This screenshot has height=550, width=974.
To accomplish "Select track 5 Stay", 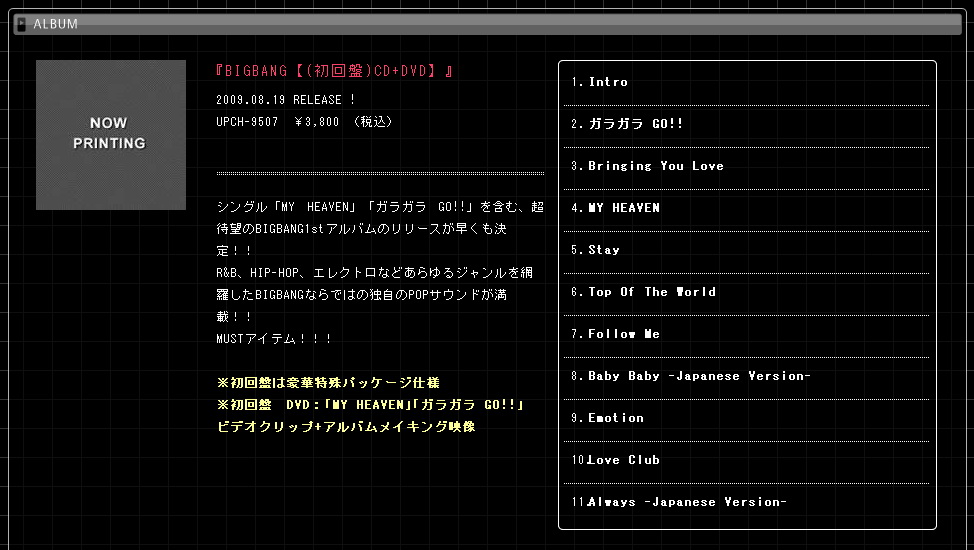I will pos(595,250).
